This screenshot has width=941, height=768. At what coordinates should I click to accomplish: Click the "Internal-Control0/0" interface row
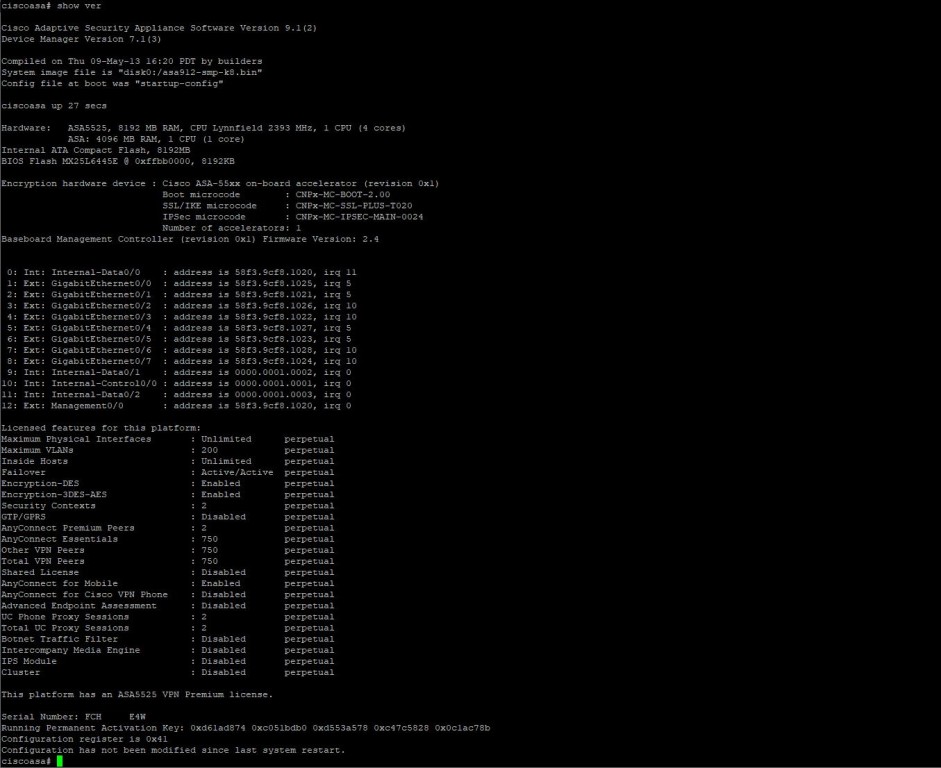click(x=176, y=384)
